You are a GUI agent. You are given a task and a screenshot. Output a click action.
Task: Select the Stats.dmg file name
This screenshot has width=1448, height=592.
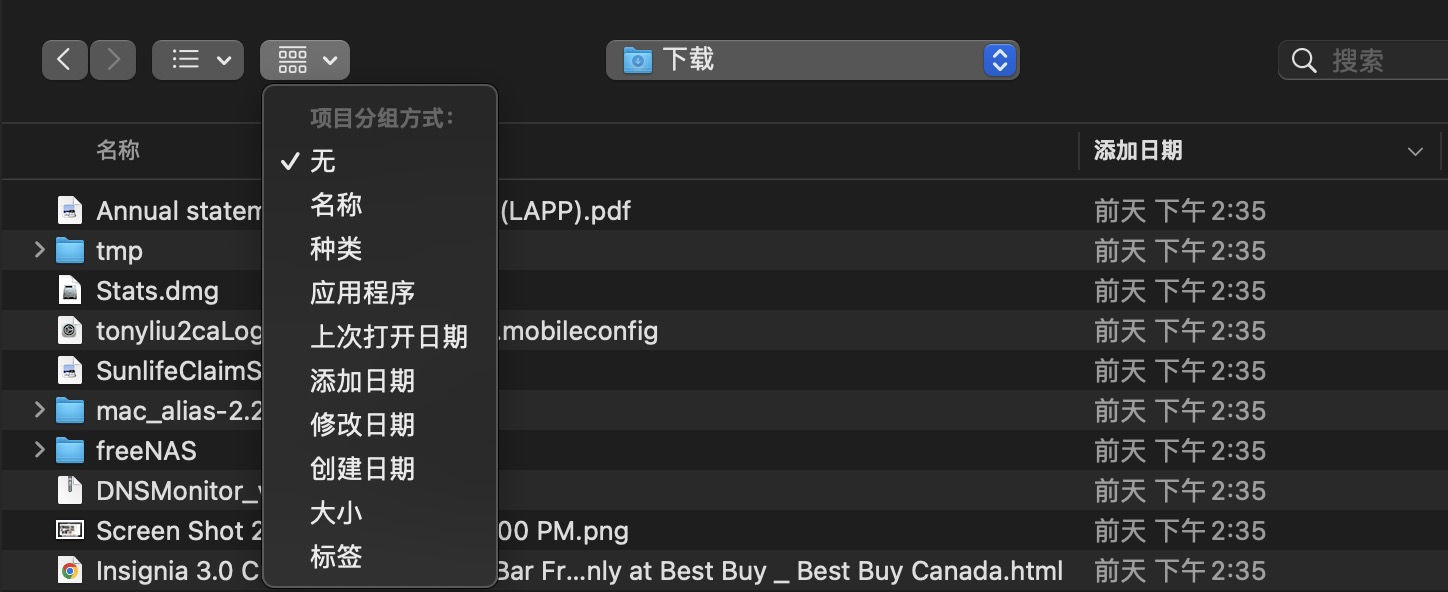coord(157,291)
